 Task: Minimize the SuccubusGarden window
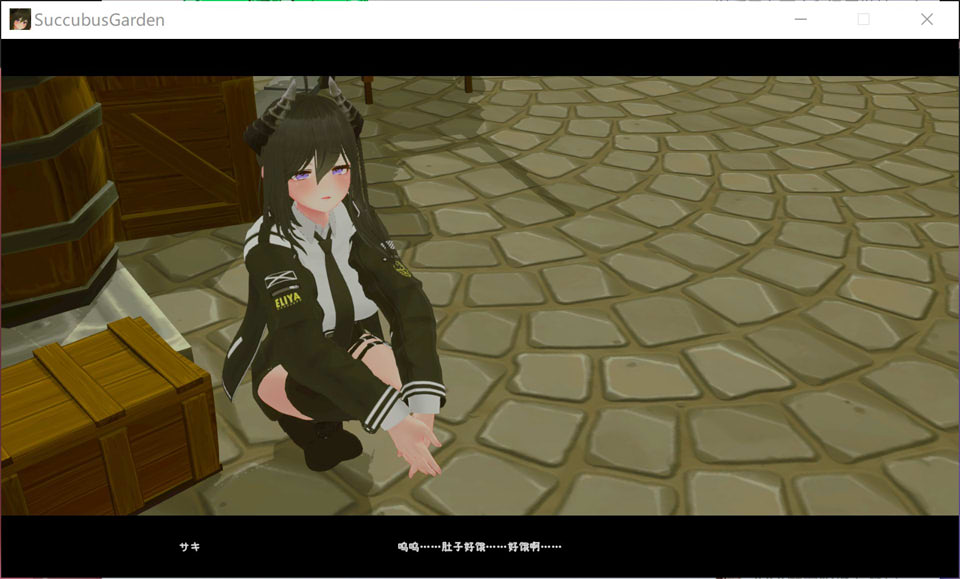800,19
